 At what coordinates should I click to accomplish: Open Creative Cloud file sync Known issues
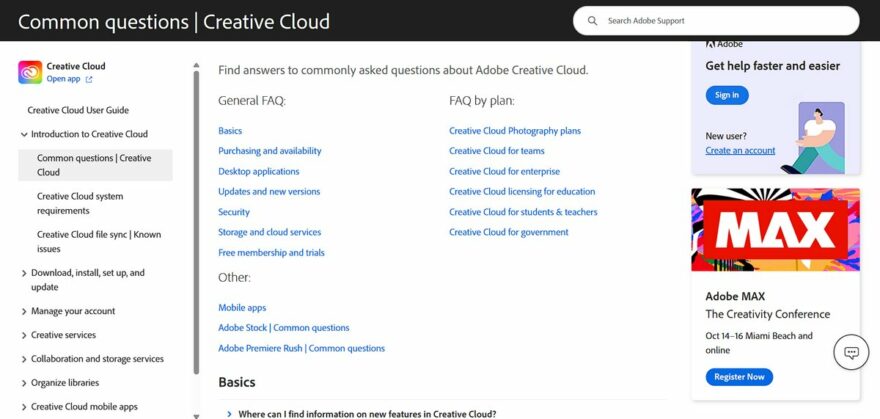99,242
